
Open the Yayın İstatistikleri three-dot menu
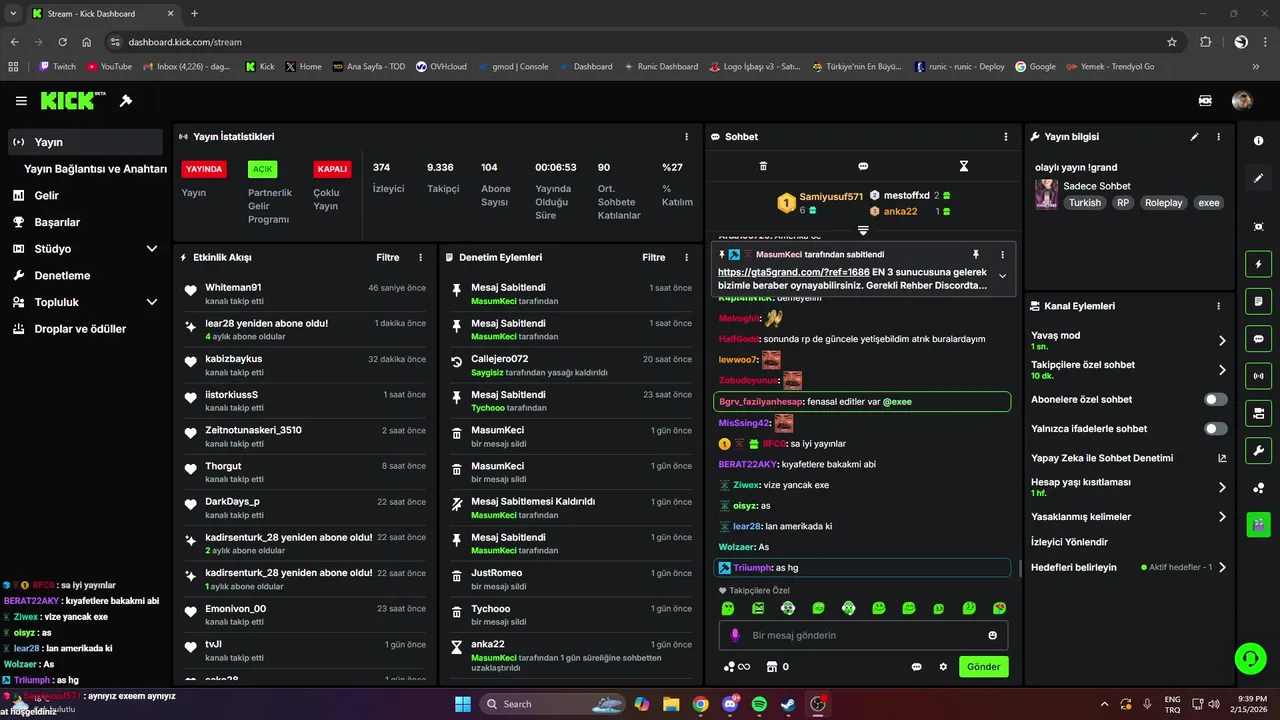(686, 137)
